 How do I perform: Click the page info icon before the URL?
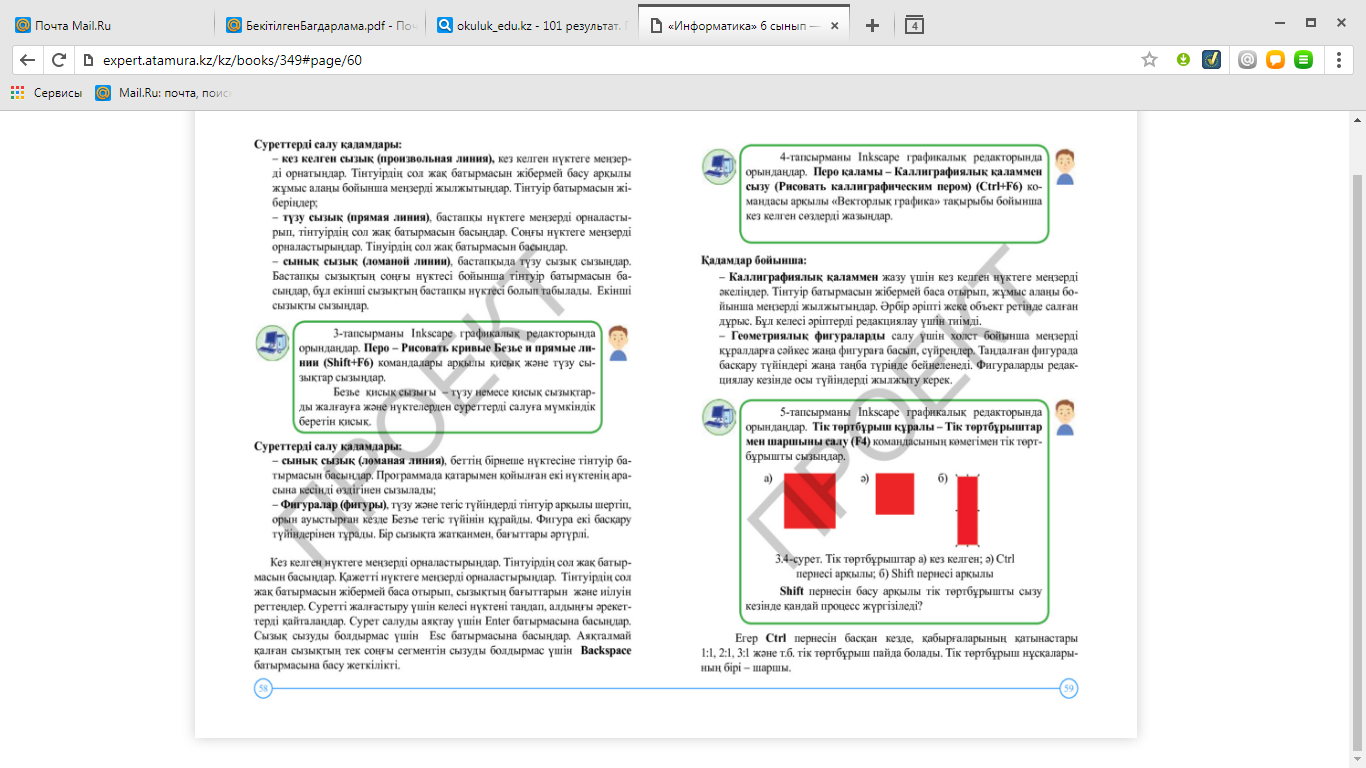click(89, 60)
